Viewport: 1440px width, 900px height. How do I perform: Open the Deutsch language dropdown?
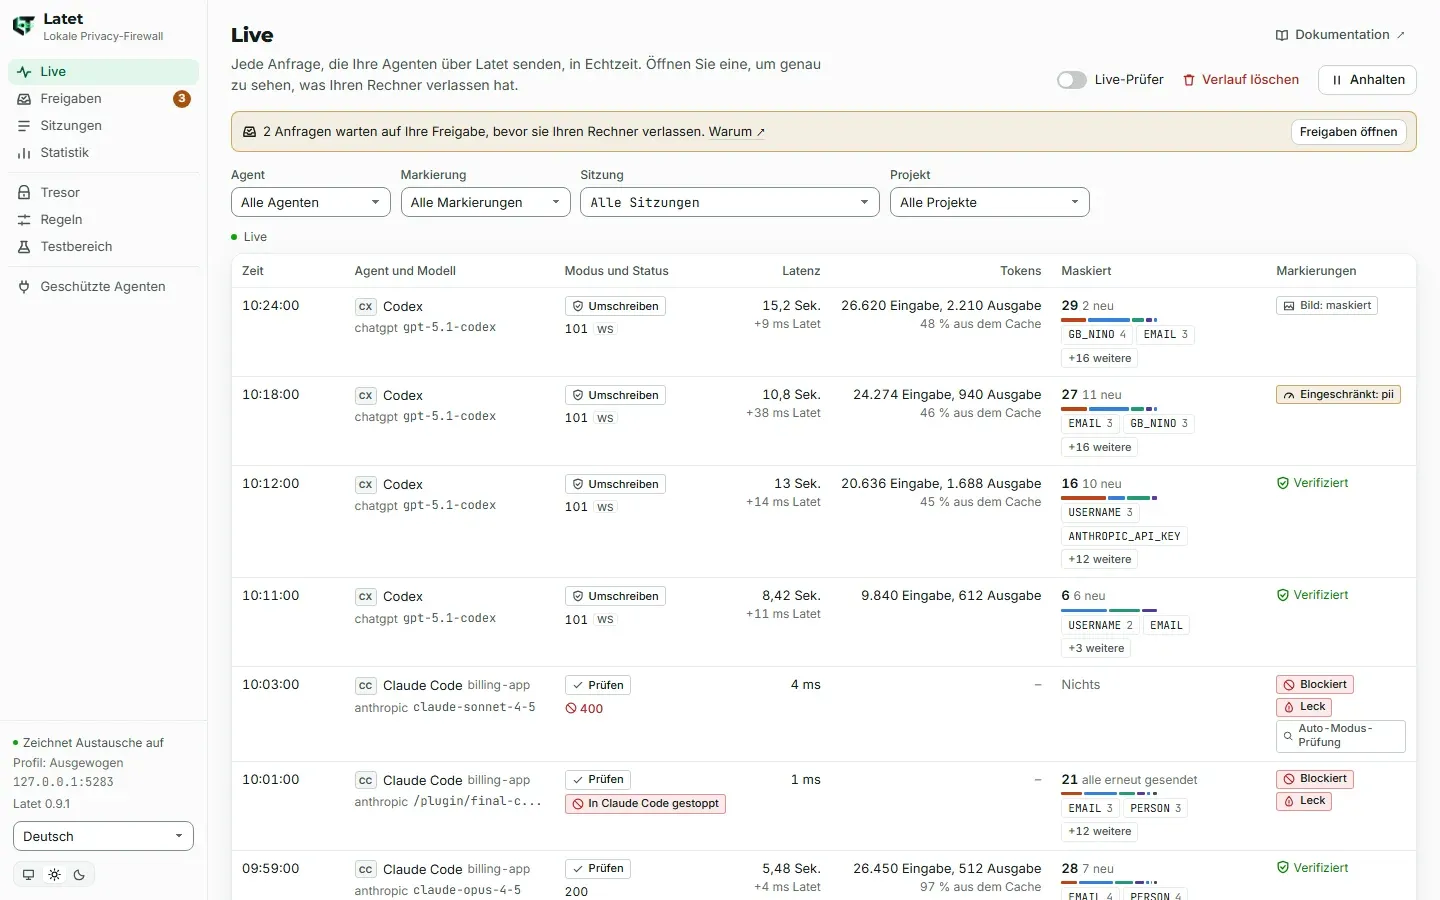(x=103, y=836)
